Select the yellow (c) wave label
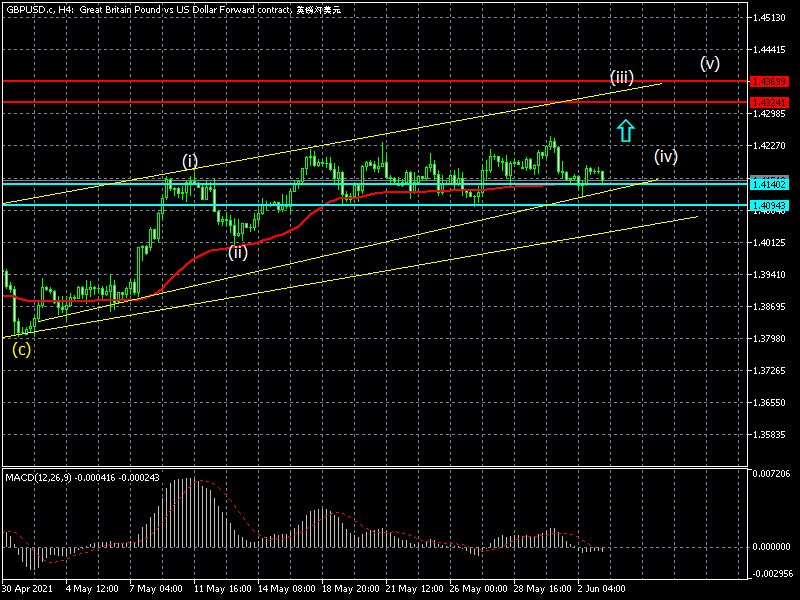 21,349
